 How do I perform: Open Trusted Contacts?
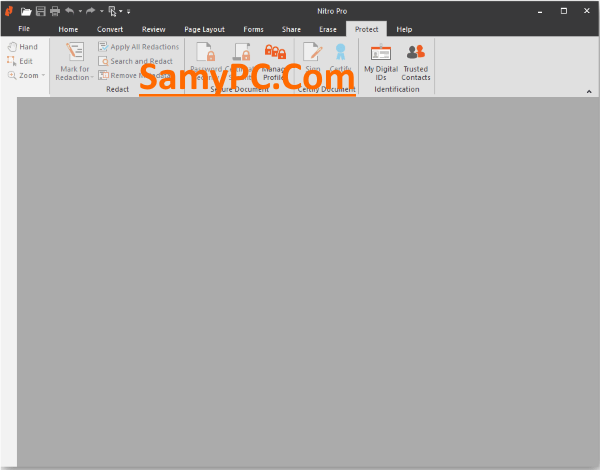click(x=416, y=62)
